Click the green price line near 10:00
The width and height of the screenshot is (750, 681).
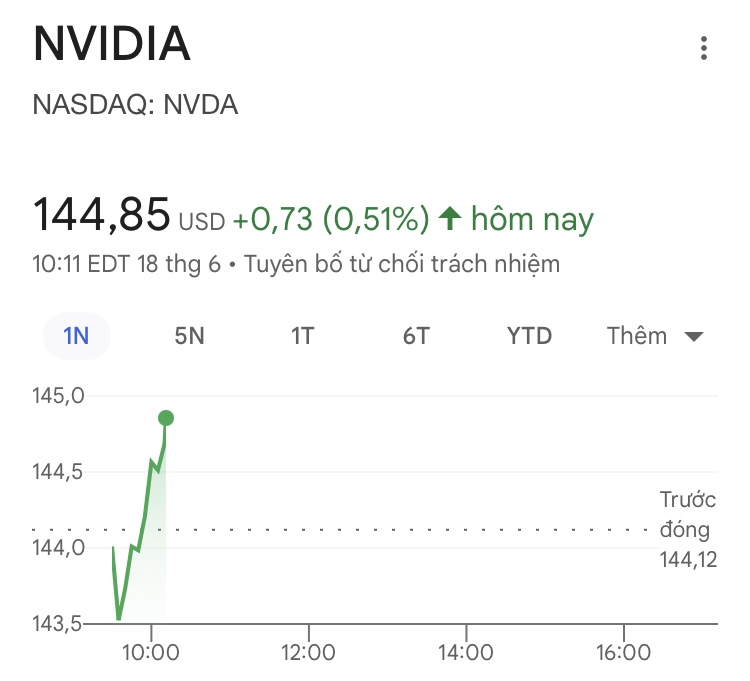[x=144, y=520]
